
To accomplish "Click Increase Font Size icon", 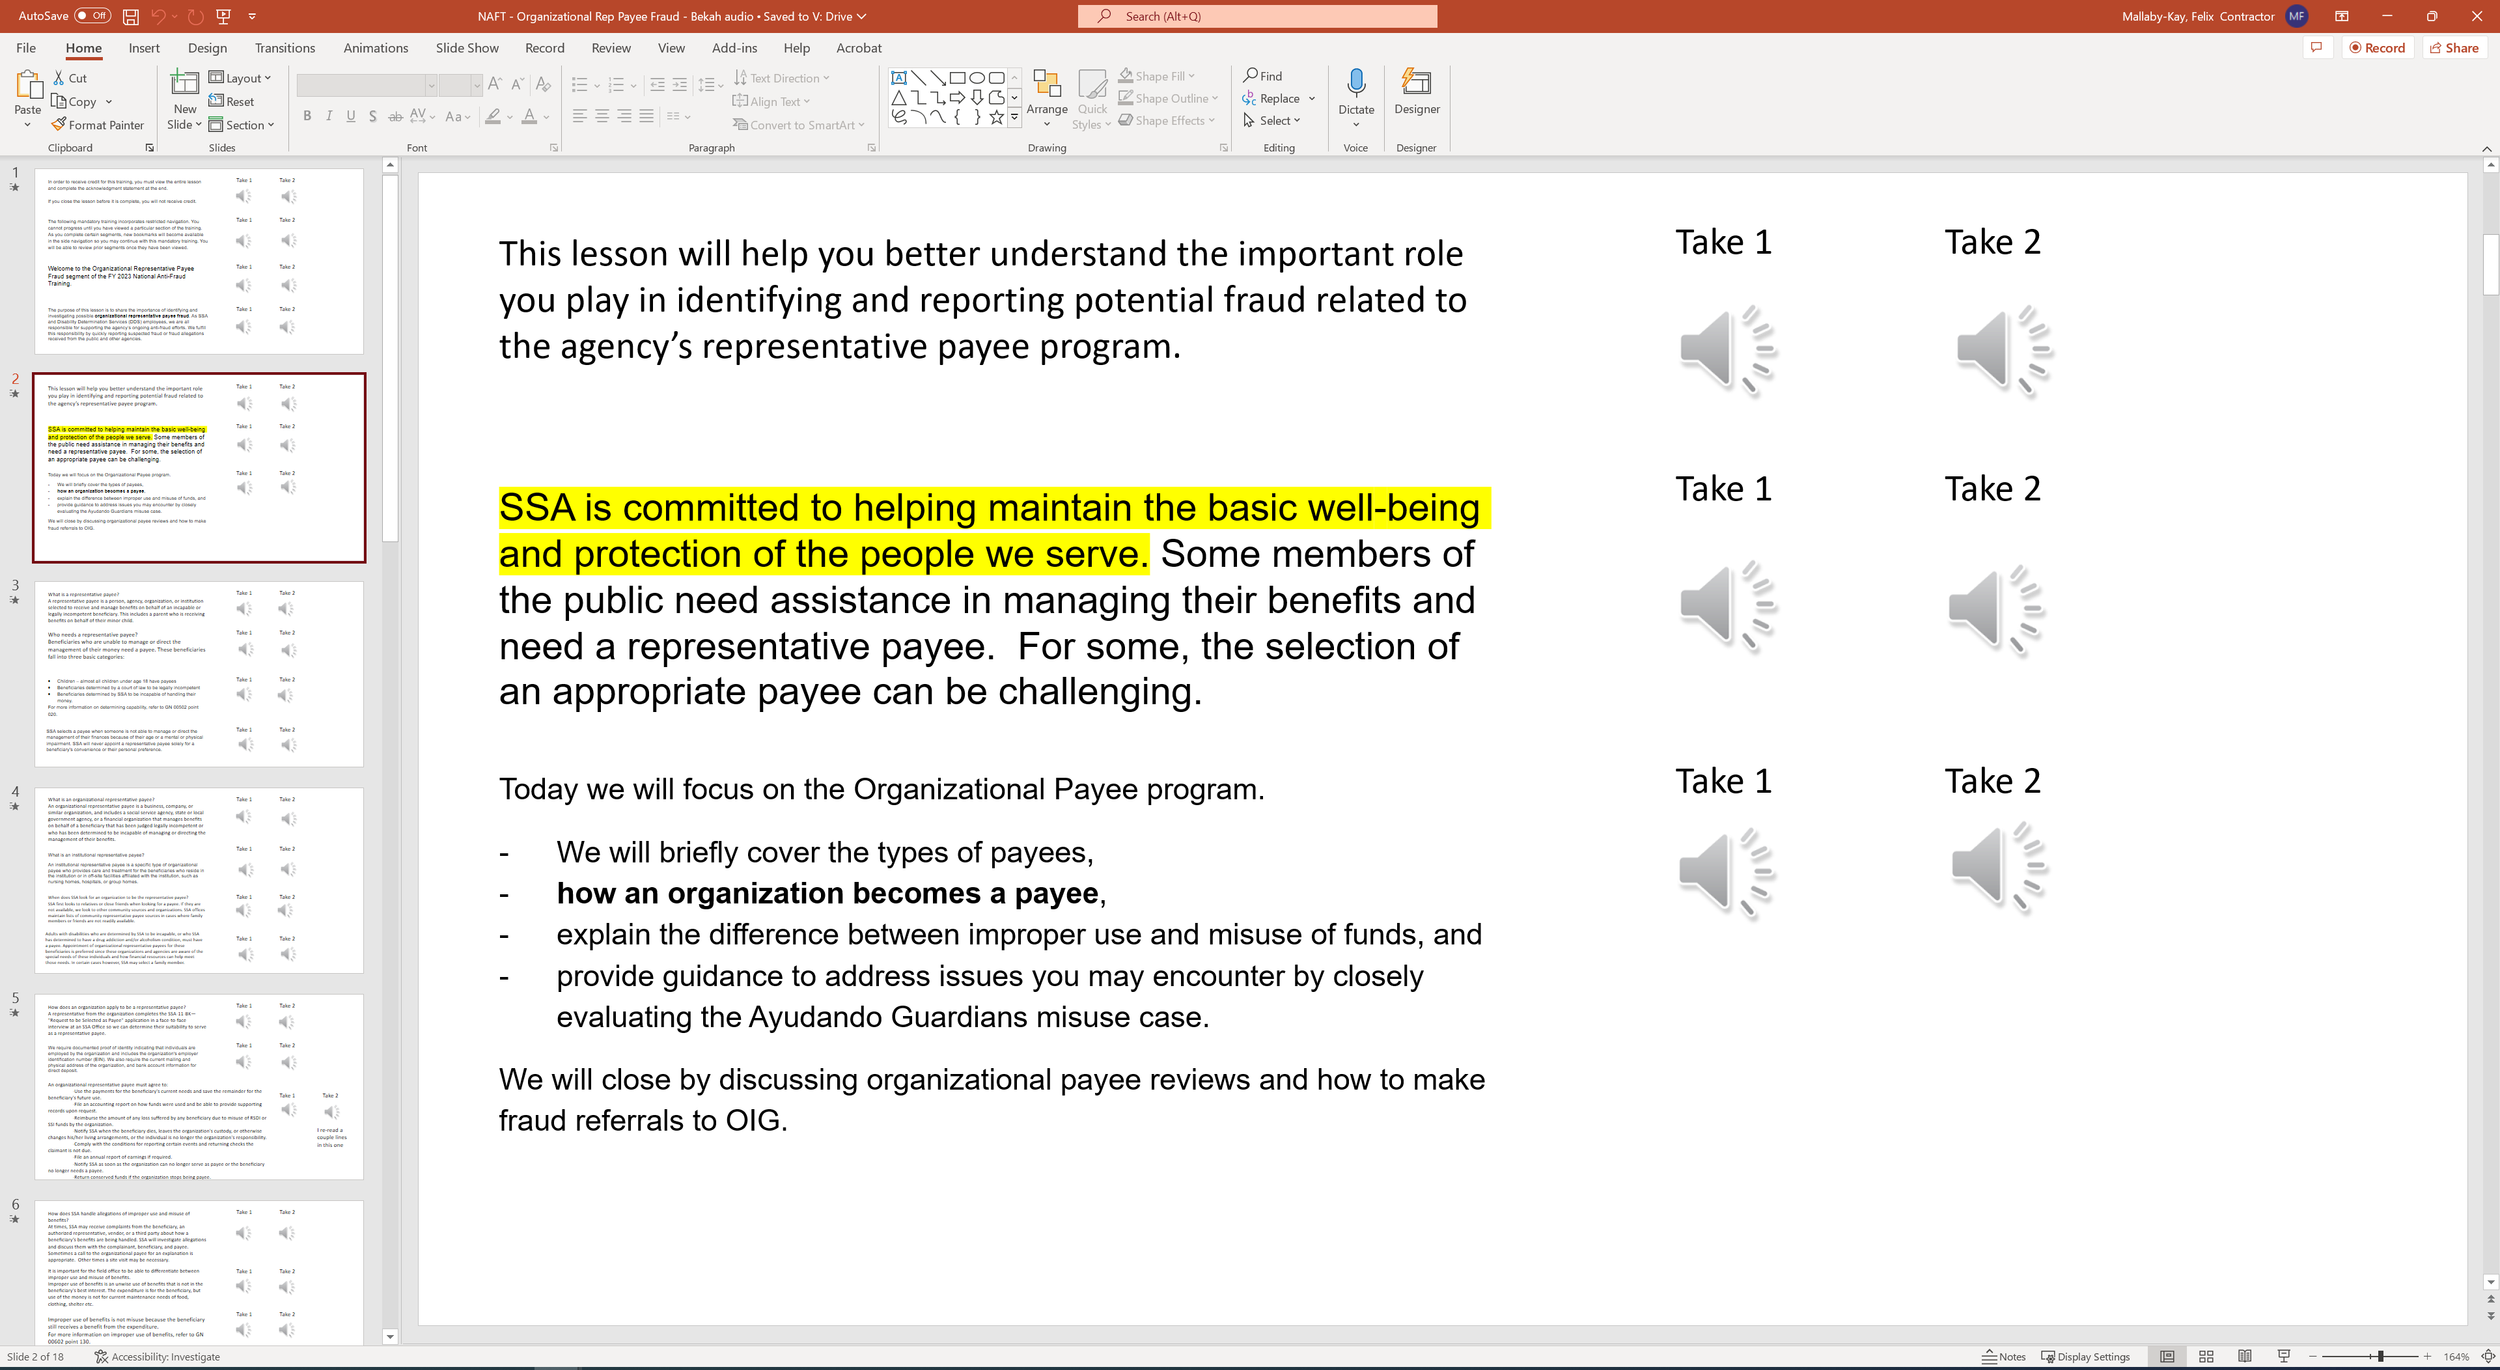I will click(495, 85).
